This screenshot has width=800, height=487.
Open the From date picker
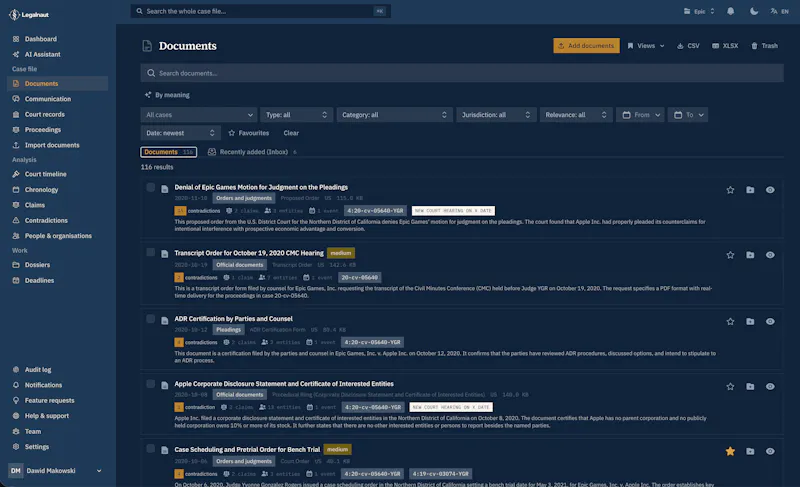click(x=640, y=115)
